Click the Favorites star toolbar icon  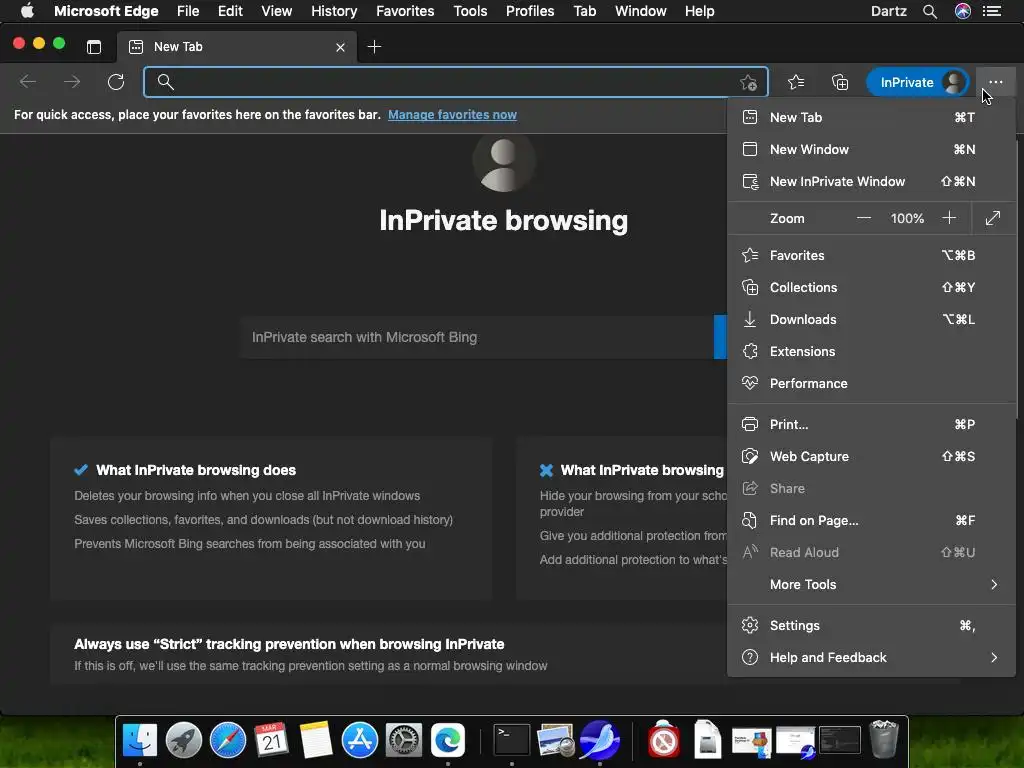tap(795, 82)
